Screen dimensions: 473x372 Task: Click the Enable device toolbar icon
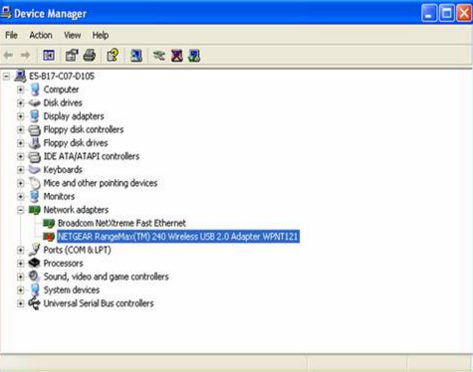click(194, 55)
